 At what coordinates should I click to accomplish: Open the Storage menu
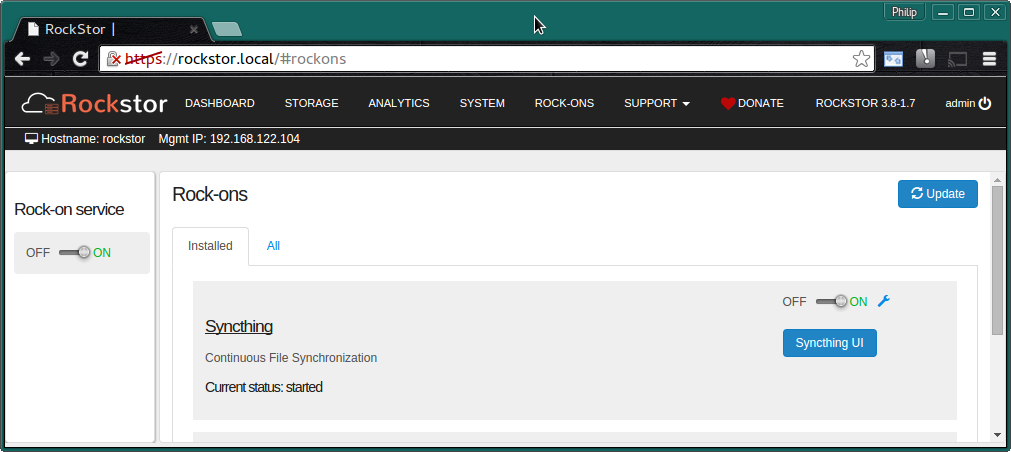coord(311,103)
